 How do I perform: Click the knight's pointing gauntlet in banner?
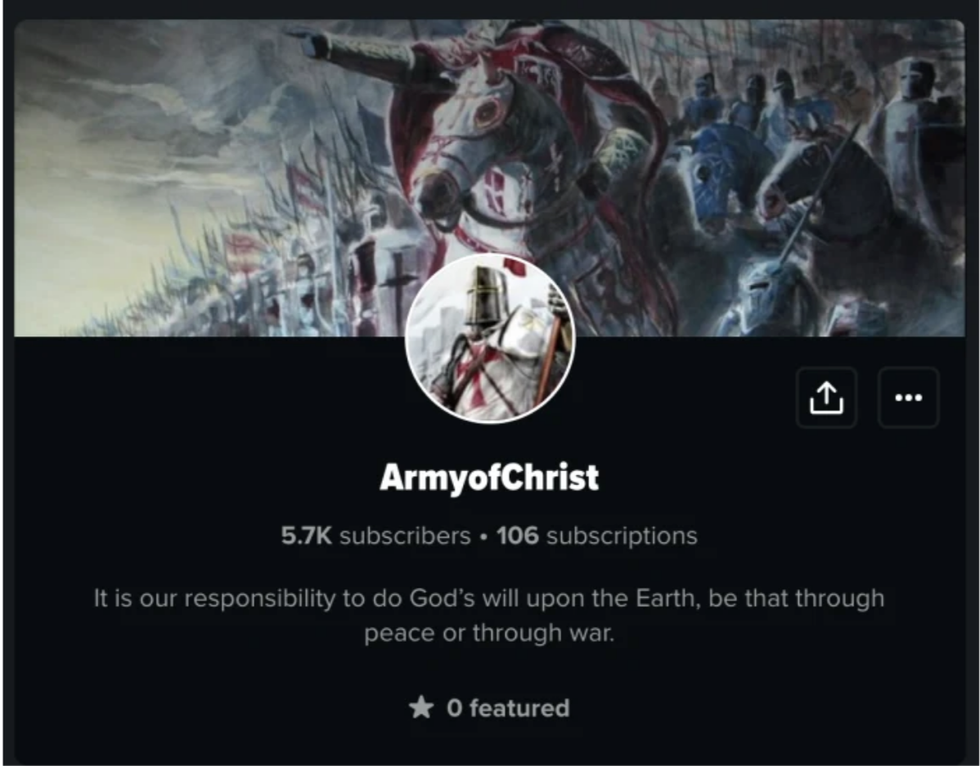(310, 42)
